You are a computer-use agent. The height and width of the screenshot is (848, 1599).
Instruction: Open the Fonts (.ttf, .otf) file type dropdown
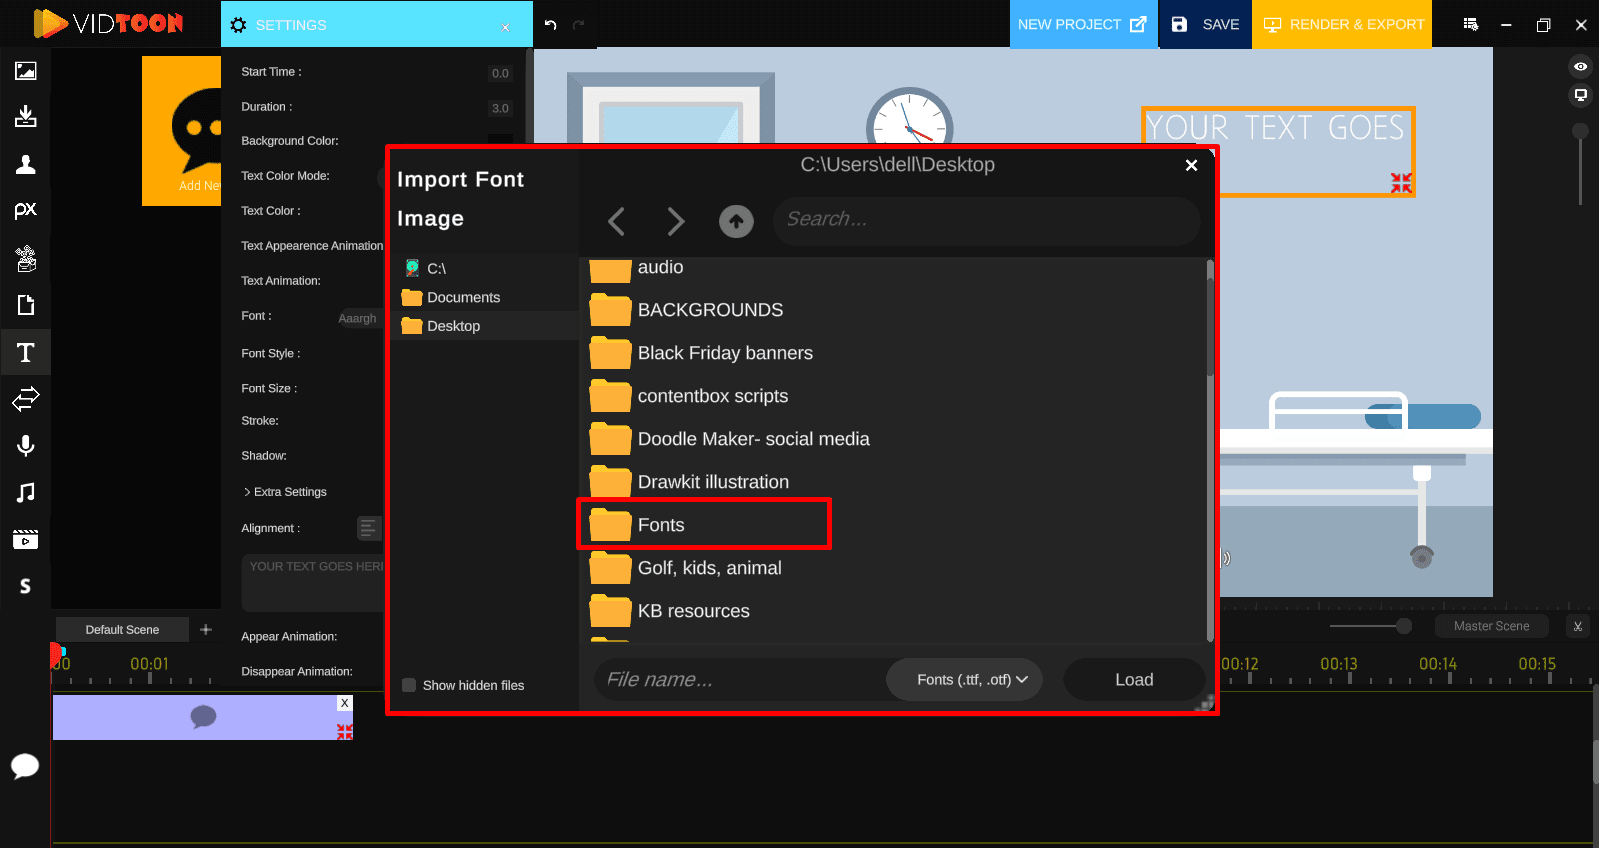pos(964,680)
